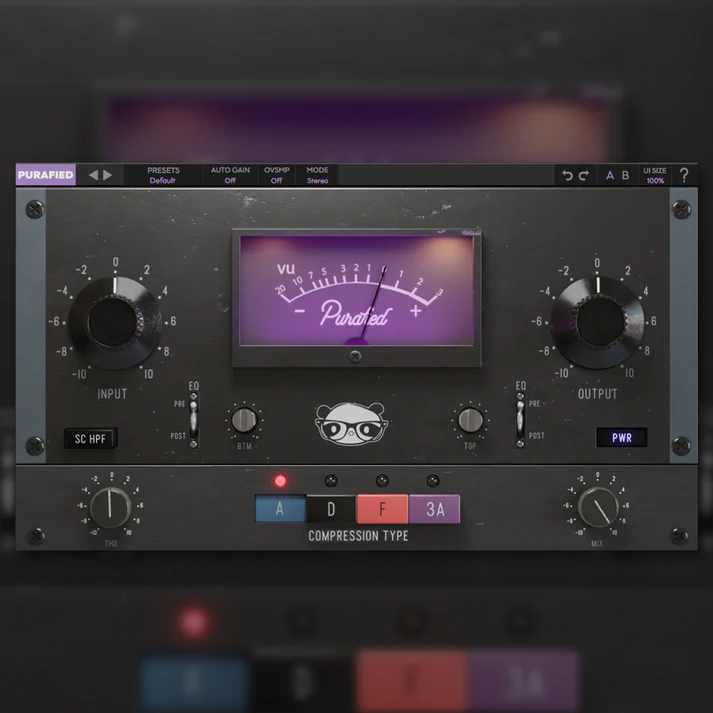Viewport: 713px width, 713px height.
Task: Flip the right EQ pre/post switch
Action: [520, 420]
